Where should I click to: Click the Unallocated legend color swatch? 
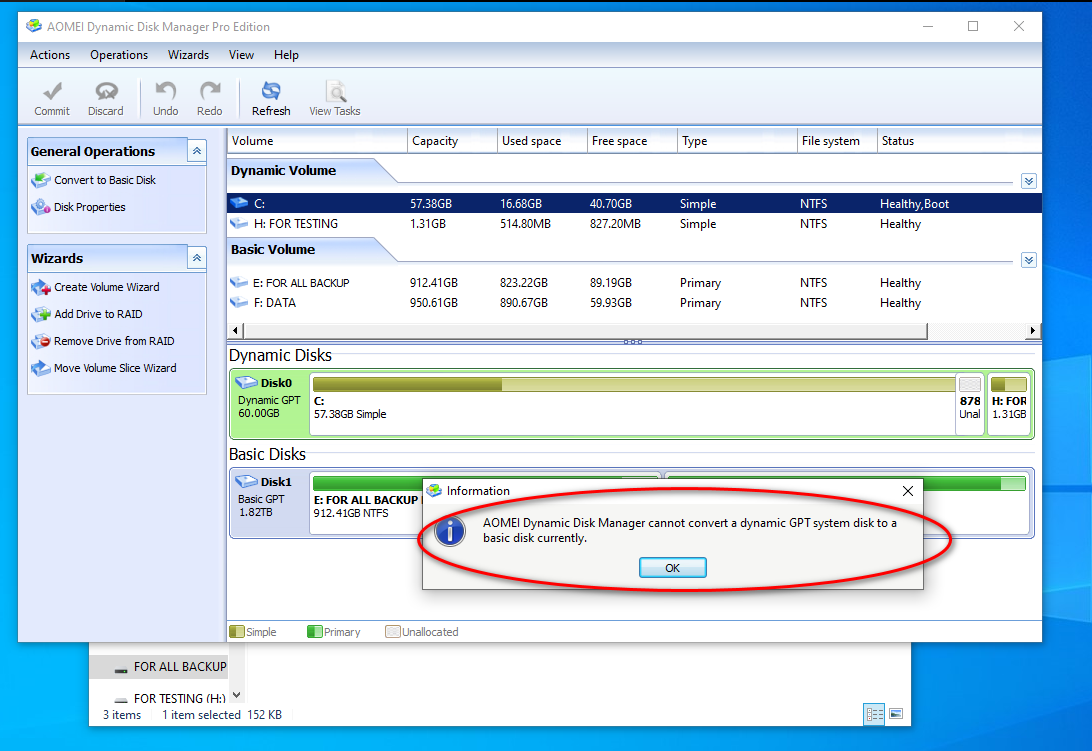tap(393, 632)
